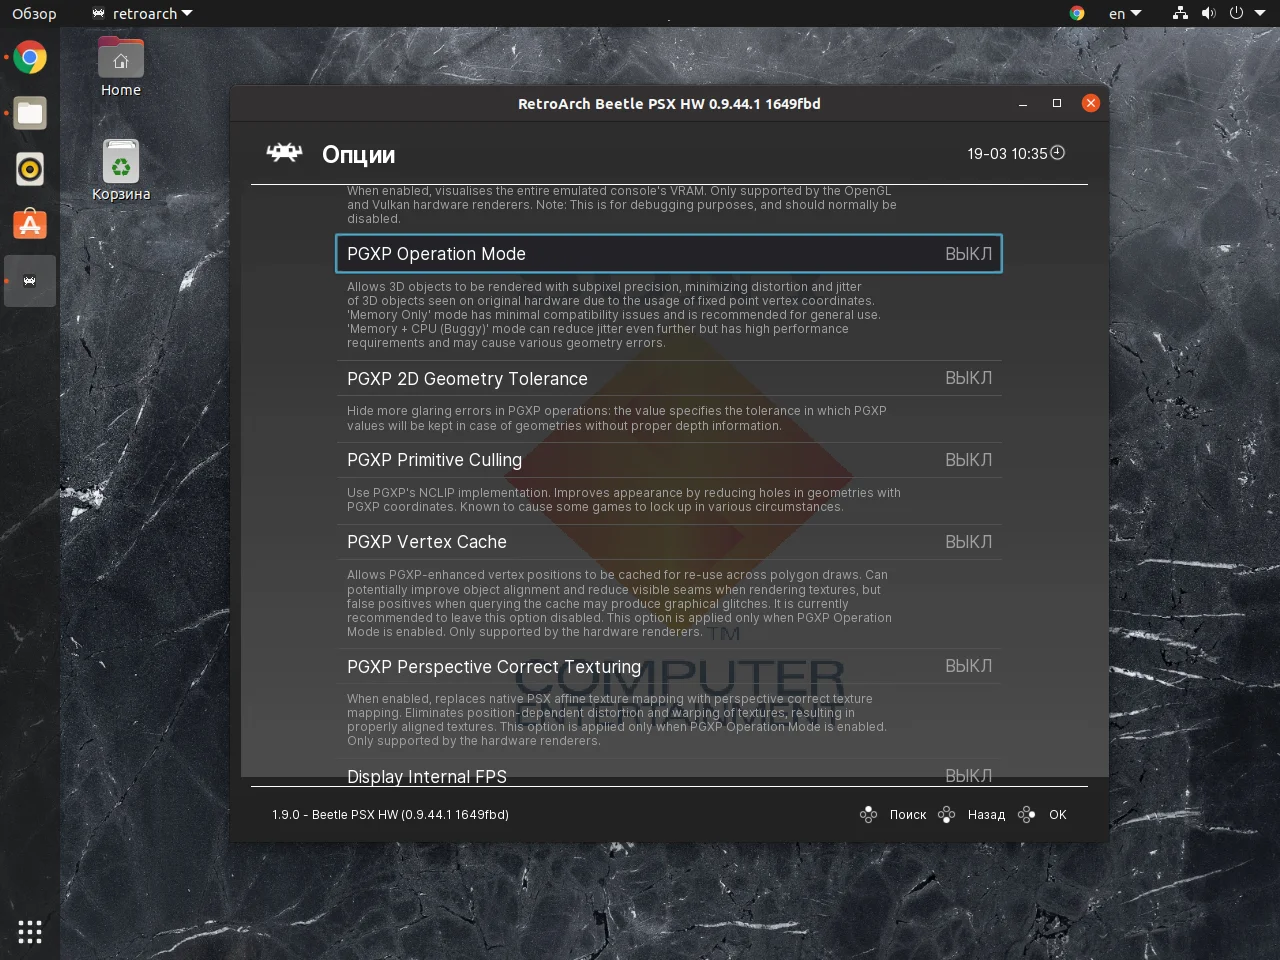Click the description starting 'Allows PGXP-enhanced vertex'

tap(620, 603)
